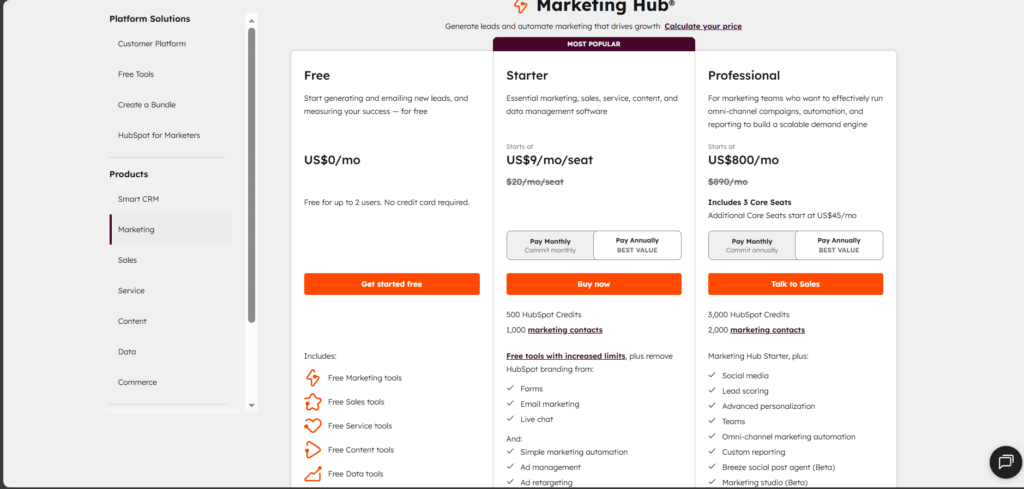Click the Free Data tools icon
The height and width of the screenshot is (489, 1024).
(312, 474)
